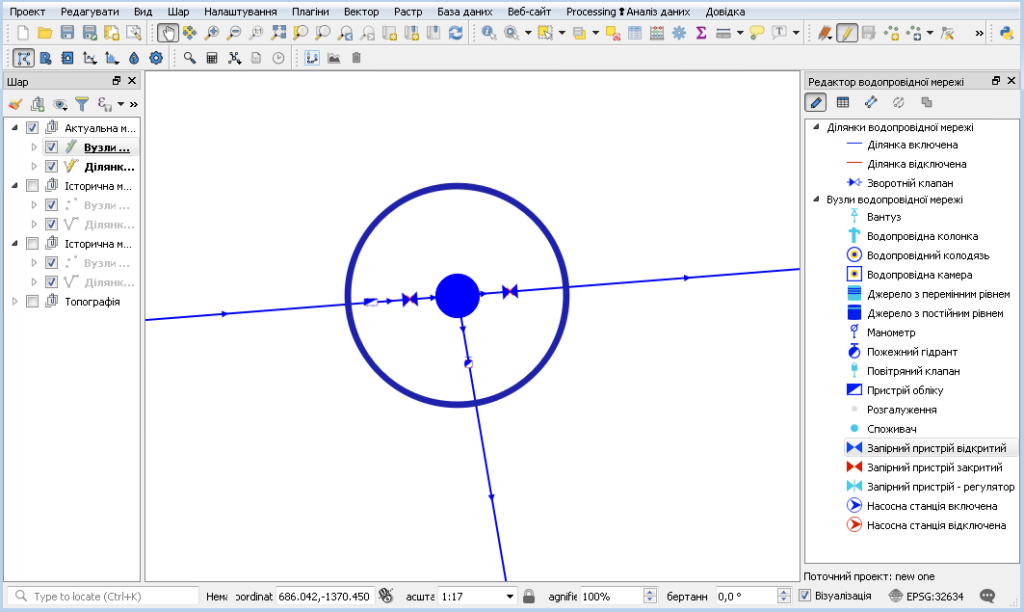Select the Pan Map hand tool

168,33
